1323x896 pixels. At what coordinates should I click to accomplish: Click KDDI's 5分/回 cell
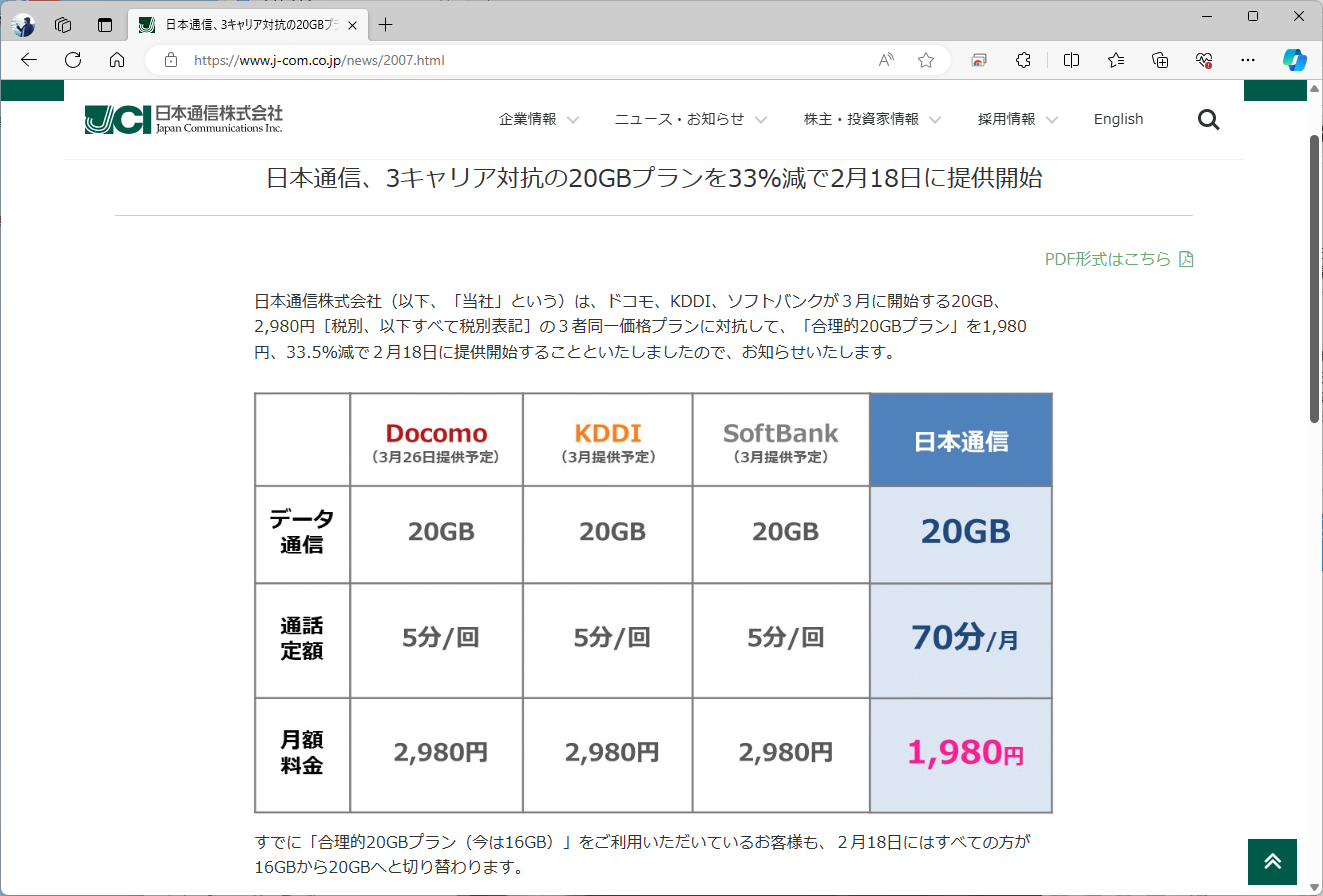click(607, 640)
